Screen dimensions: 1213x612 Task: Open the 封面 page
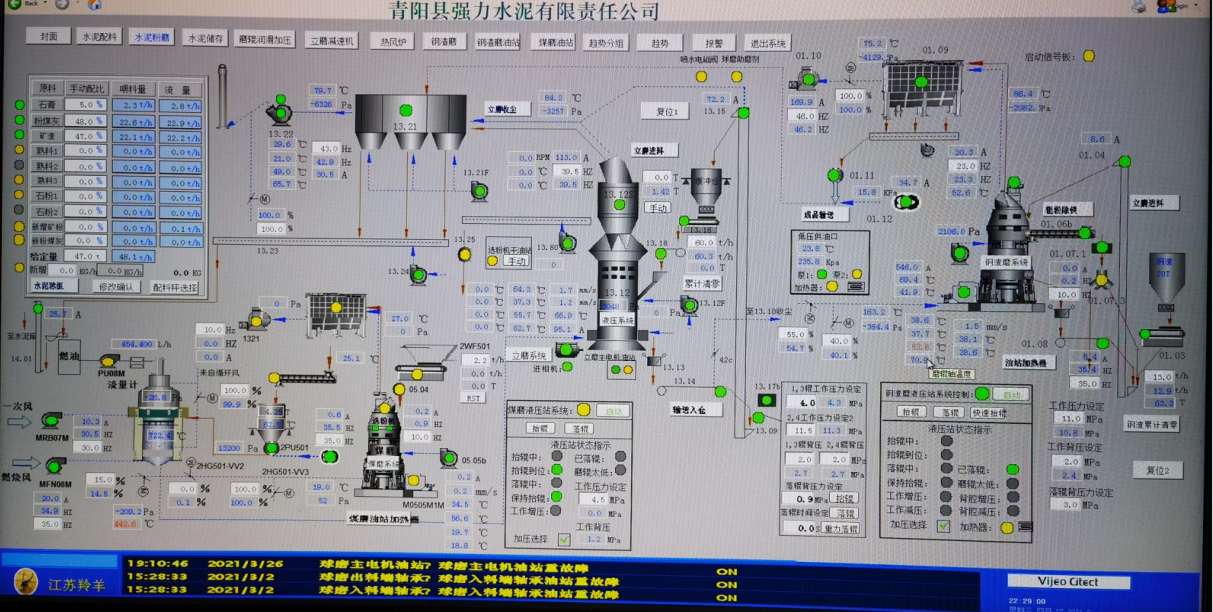tap(49, 37)
